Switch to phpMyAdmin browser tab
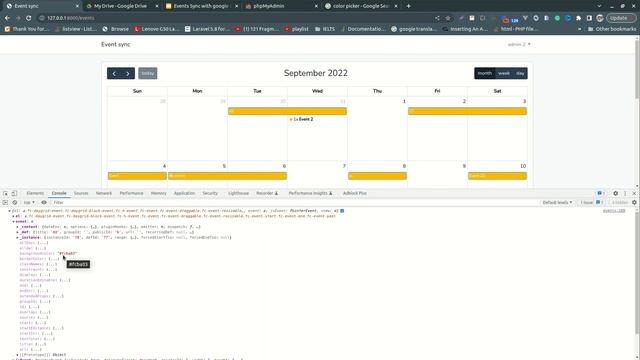The width and height of the screenshot is (640, 360). pyautogui.click(x=269, y=6)
